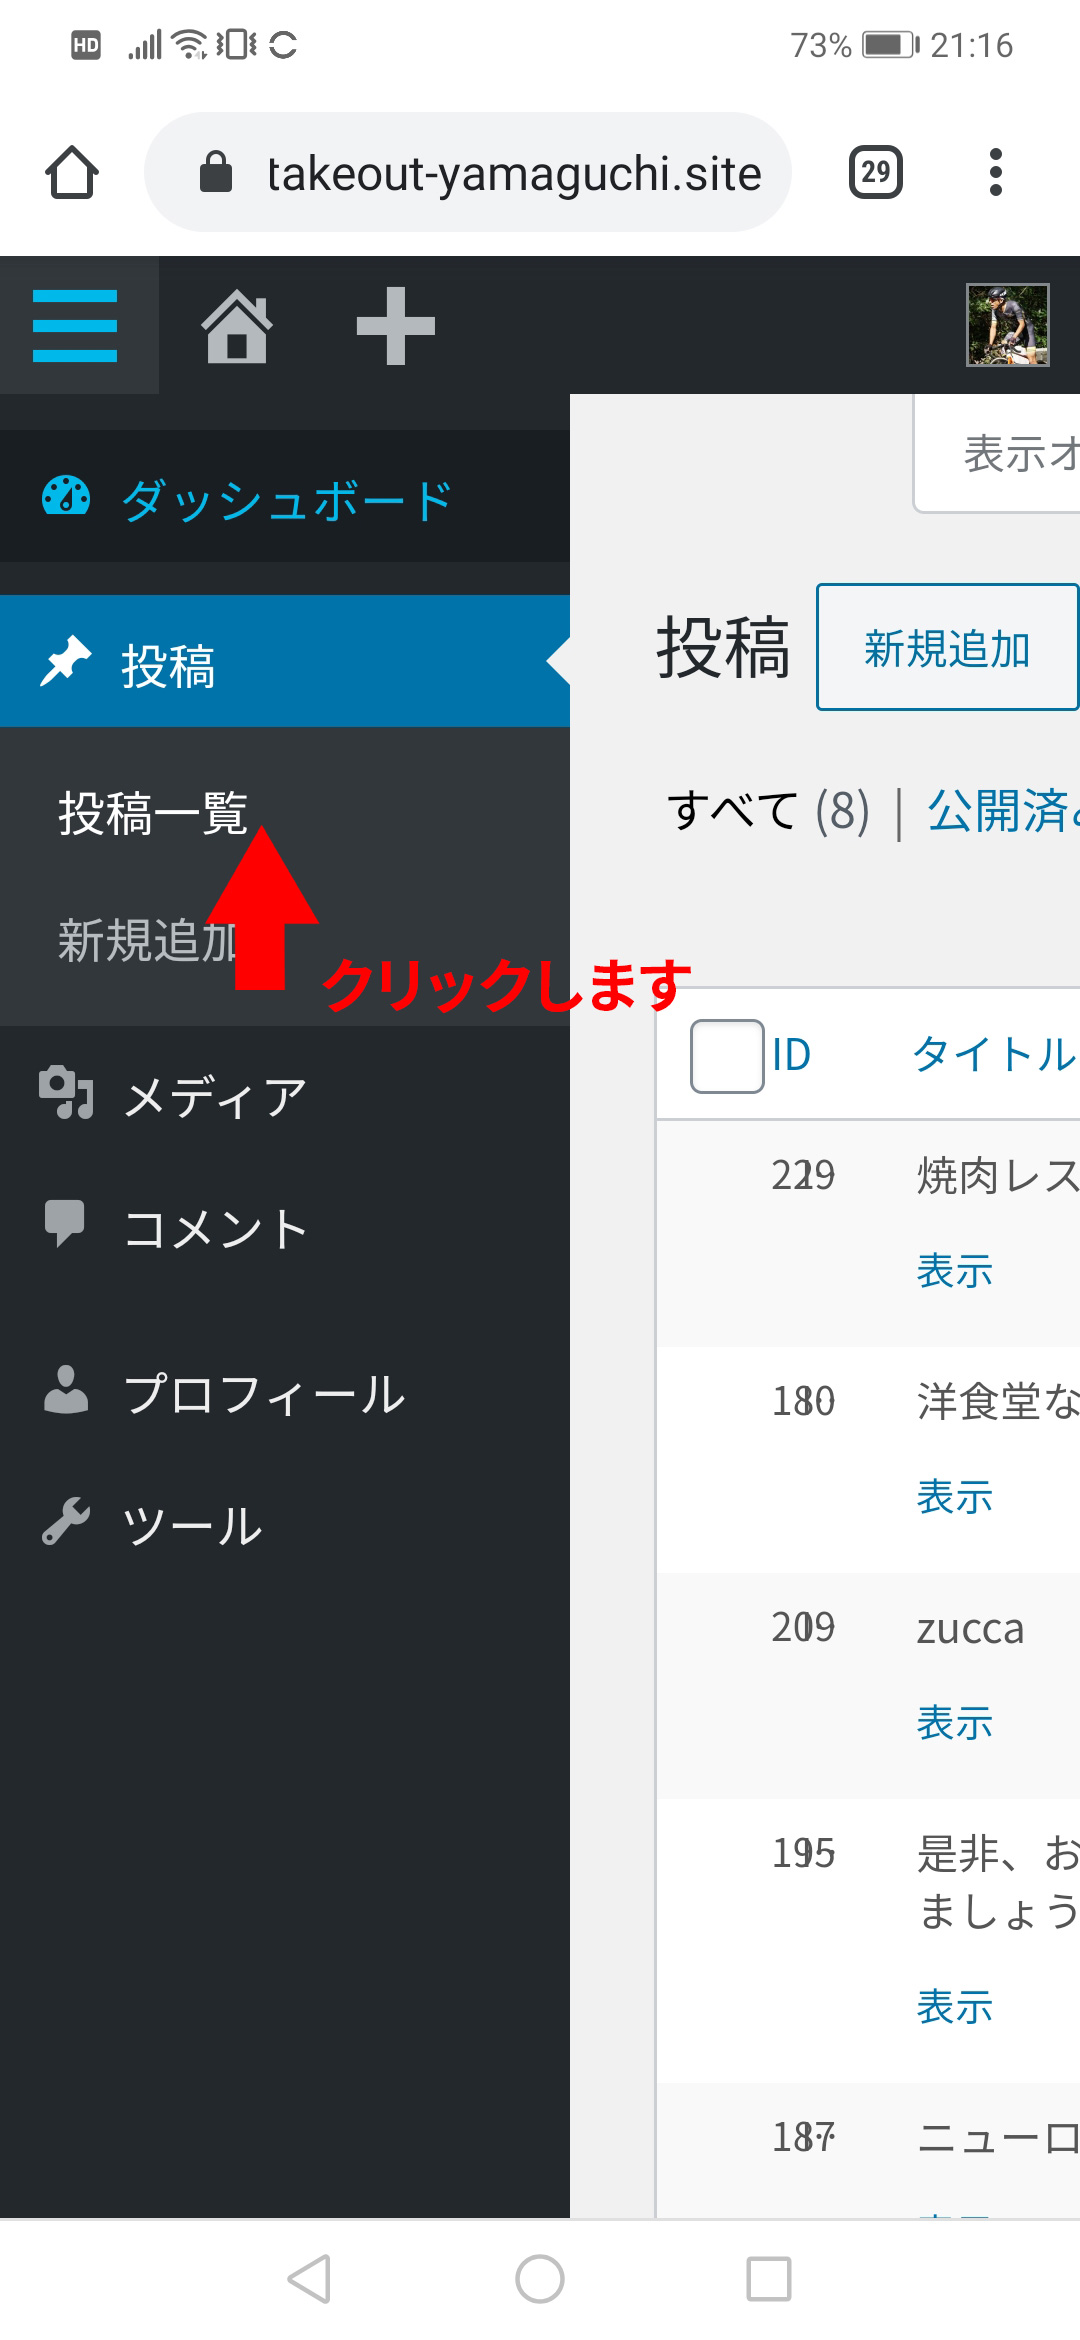
Task: Click the 新規追加 button beside 投稿 heading
Action: (947, 648)
